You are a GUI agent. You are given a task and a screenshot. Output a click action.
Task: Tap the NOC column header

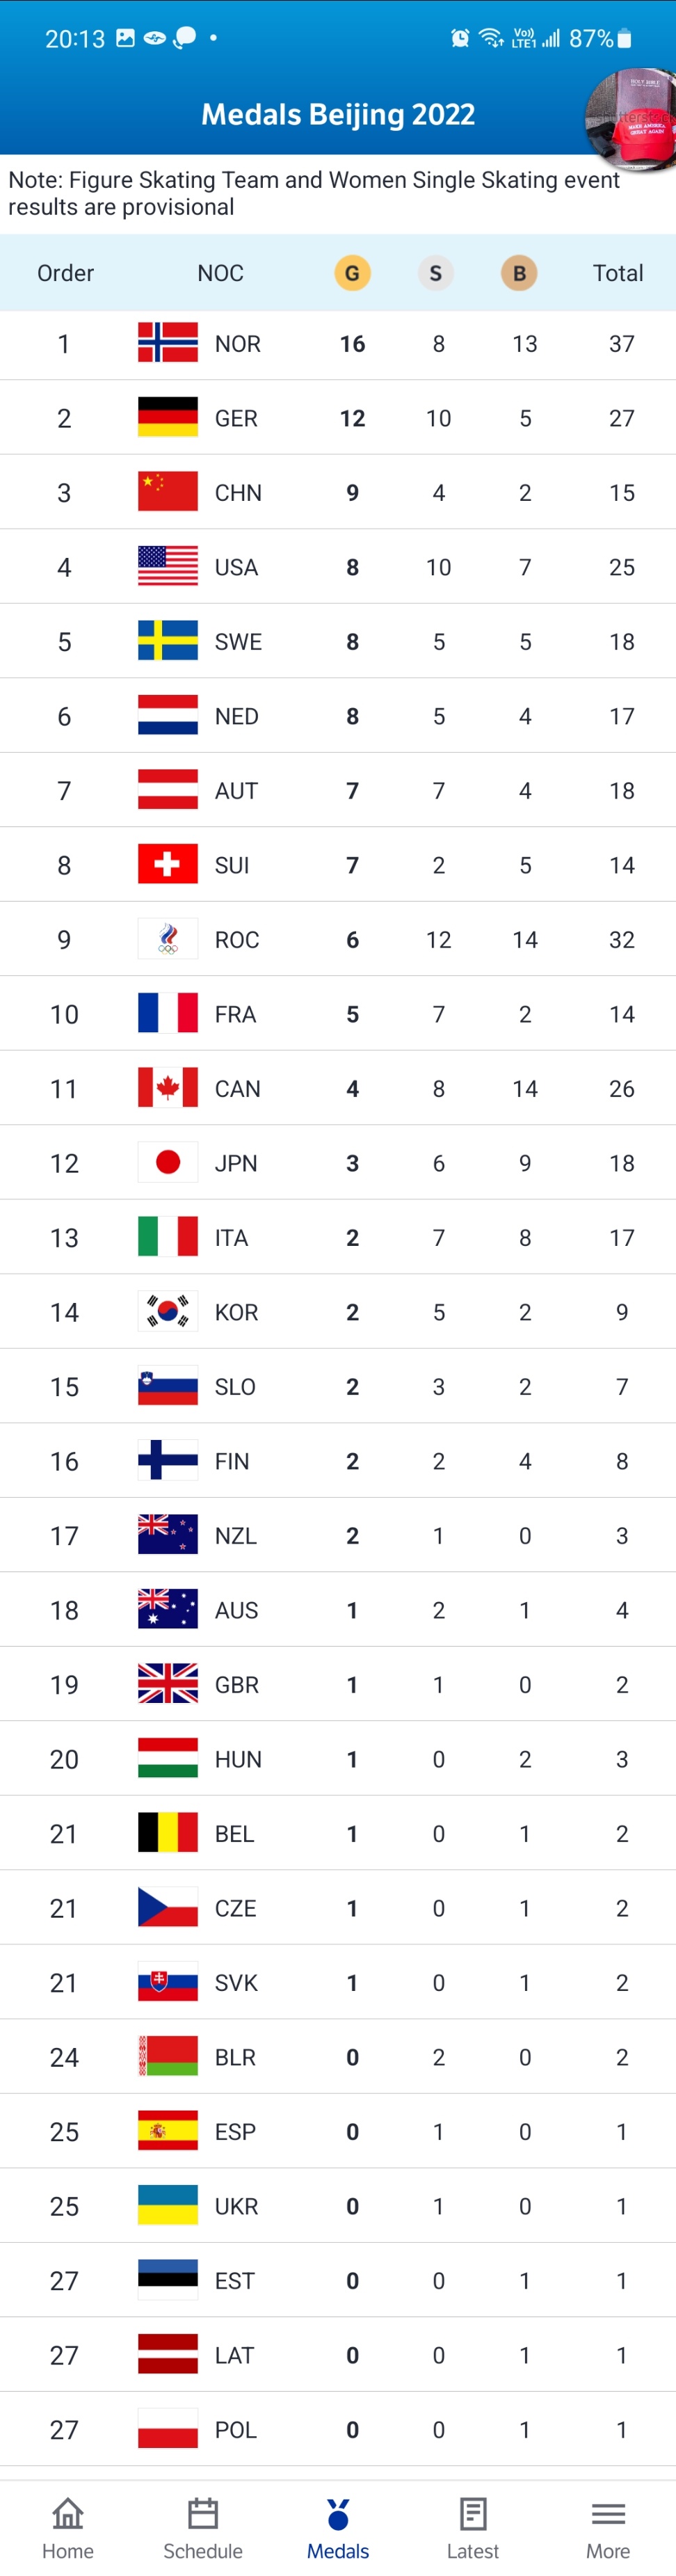pos(220,273)
